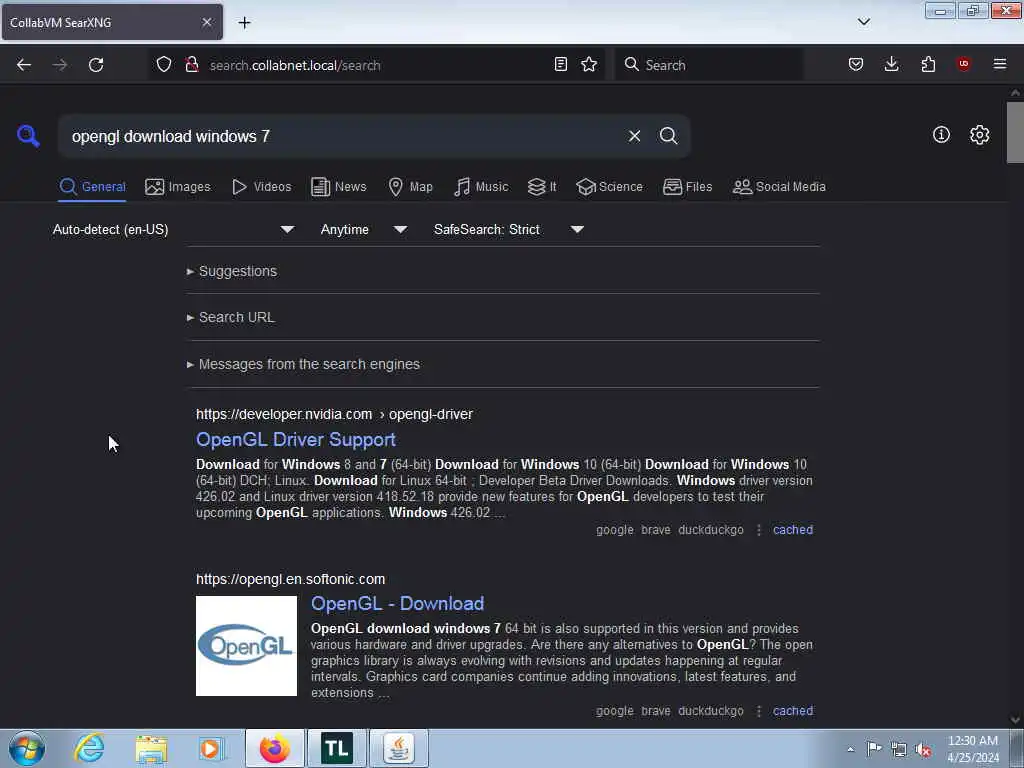Click the Action Center flag tray icon
This screenshot has height=768, width=1024.
pyautogui.click(x=874, y=749)
